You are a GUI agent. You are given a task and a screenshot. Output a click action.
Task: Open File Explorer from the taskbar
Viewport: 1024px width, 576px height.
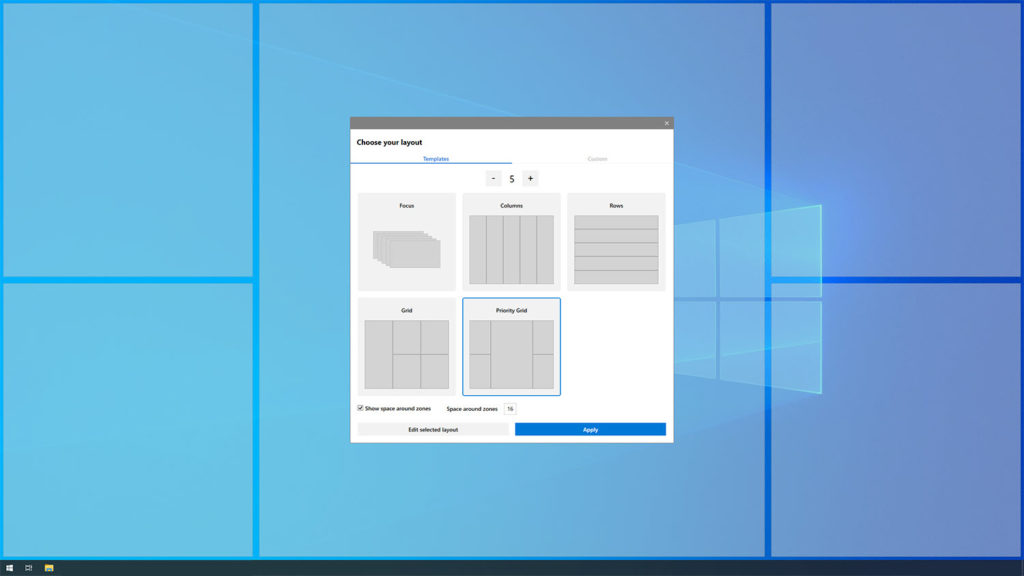click(x=49, y=568)
